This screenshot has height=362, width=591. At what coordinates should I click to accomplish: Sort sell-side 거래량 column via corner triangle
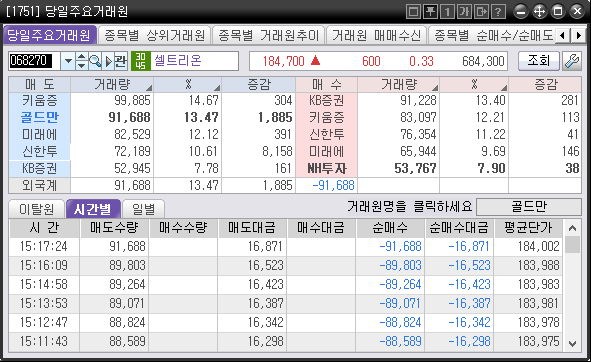(x=149, y=88)
